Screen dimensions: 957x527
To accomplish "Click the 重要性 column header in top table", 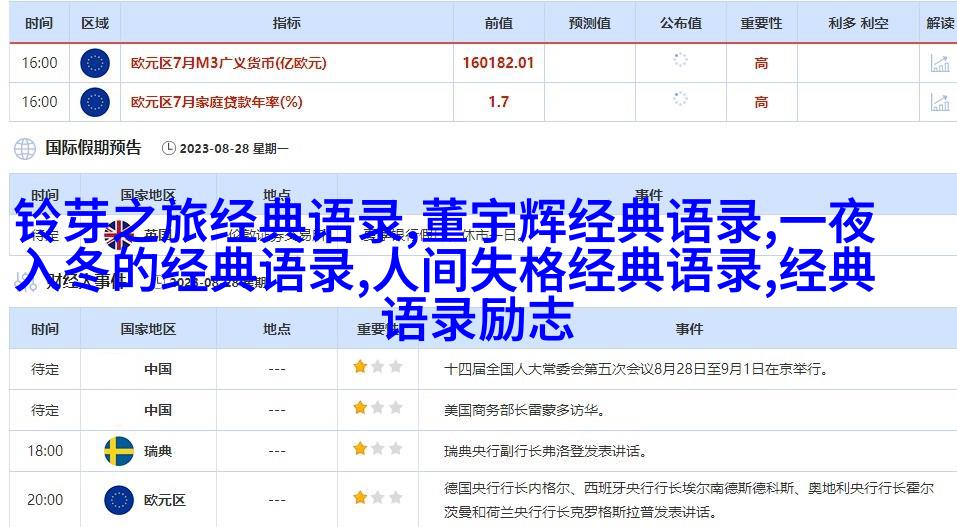I will click(761, 23).
